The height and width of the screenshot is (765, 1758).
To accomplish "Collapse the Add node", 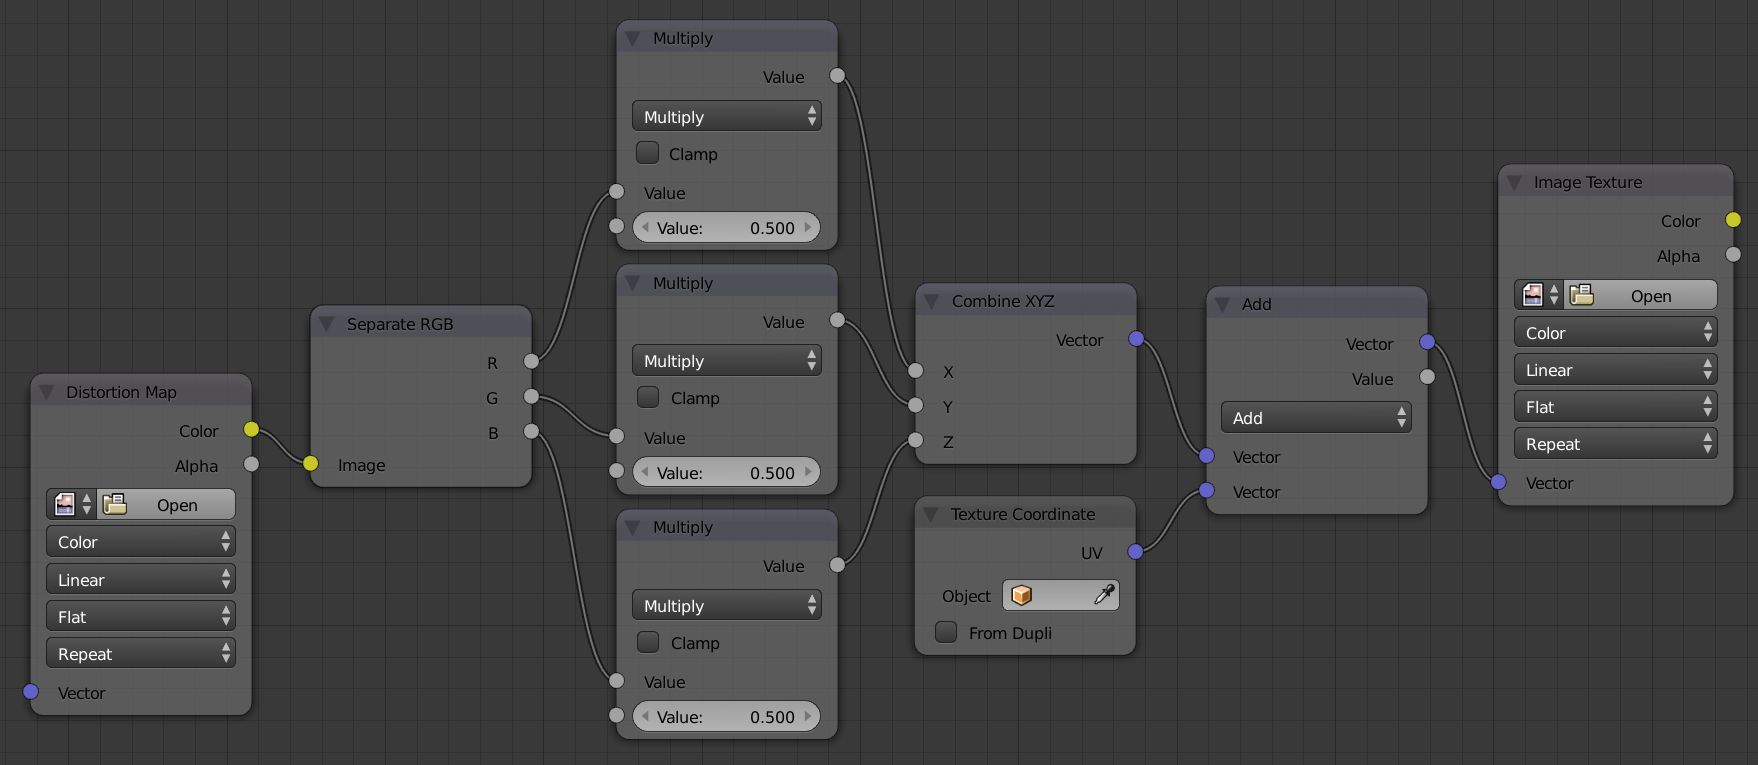I will click(1222, 304).
